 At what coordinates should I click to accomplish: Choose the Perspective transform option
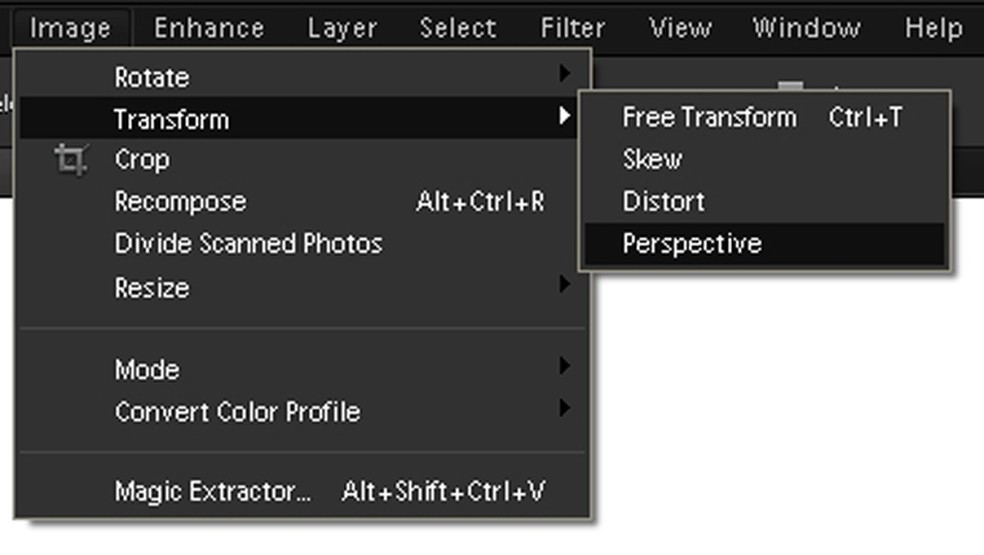tap(692, 244)
